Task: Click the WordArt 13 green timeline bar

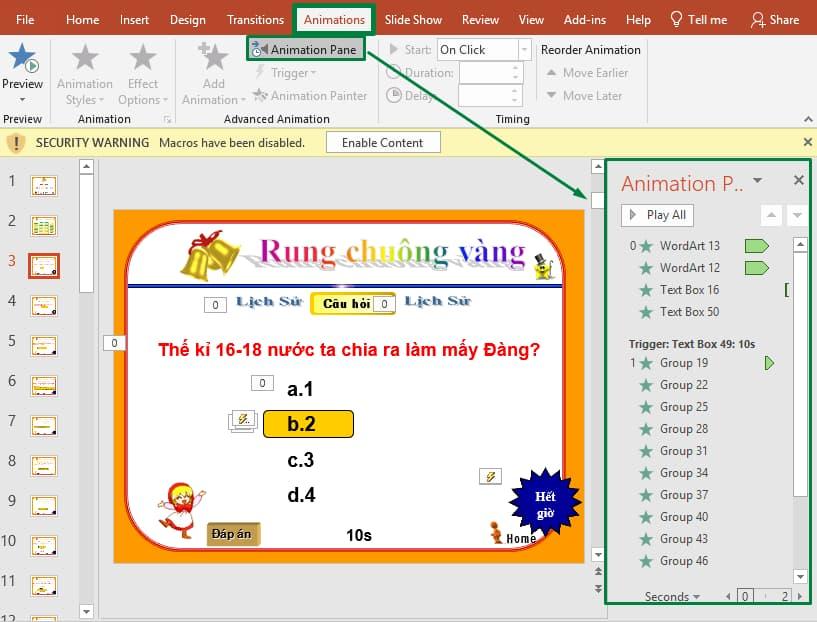Action: point(757,245)
